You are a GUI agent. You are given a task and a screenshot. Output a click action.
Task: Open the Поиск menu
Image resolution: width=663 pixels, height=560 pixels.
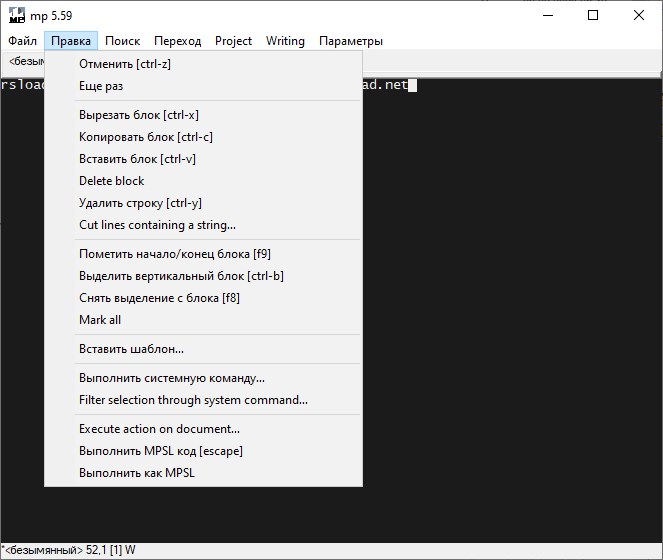123,41
